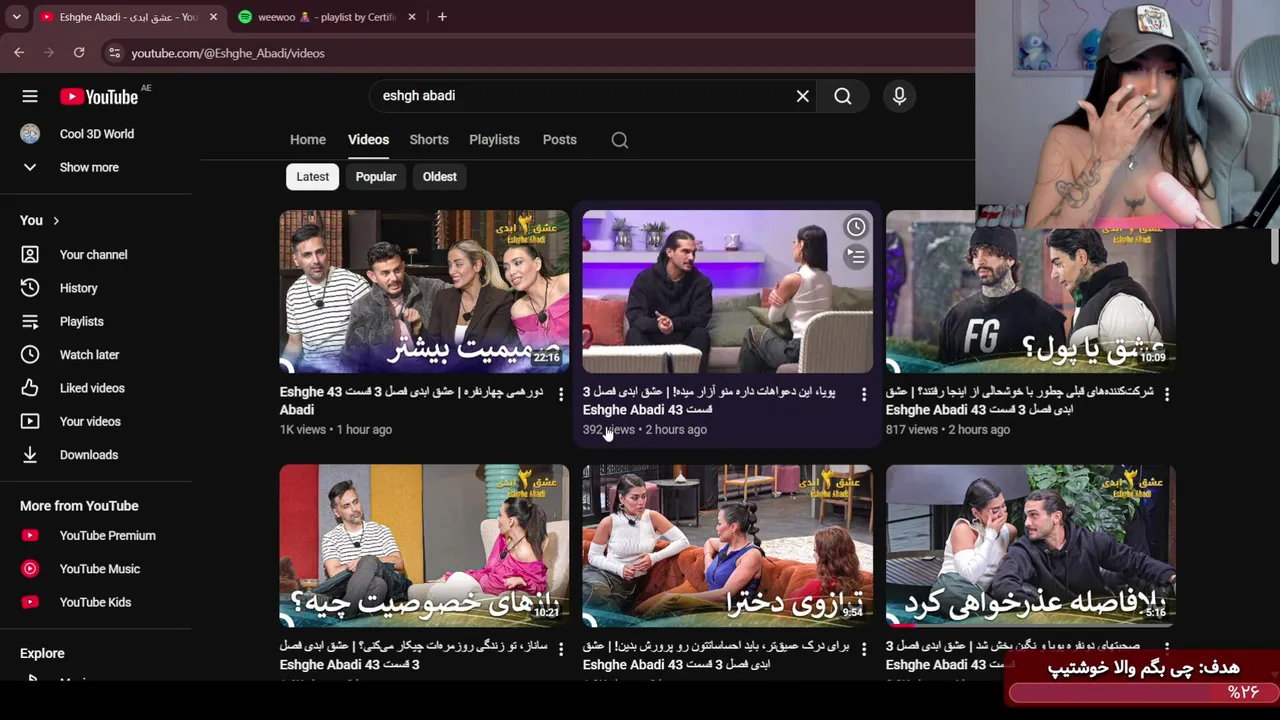Go to YouTube home via logo
Screen dimensions: 1280x720
[x=99, y=96]
